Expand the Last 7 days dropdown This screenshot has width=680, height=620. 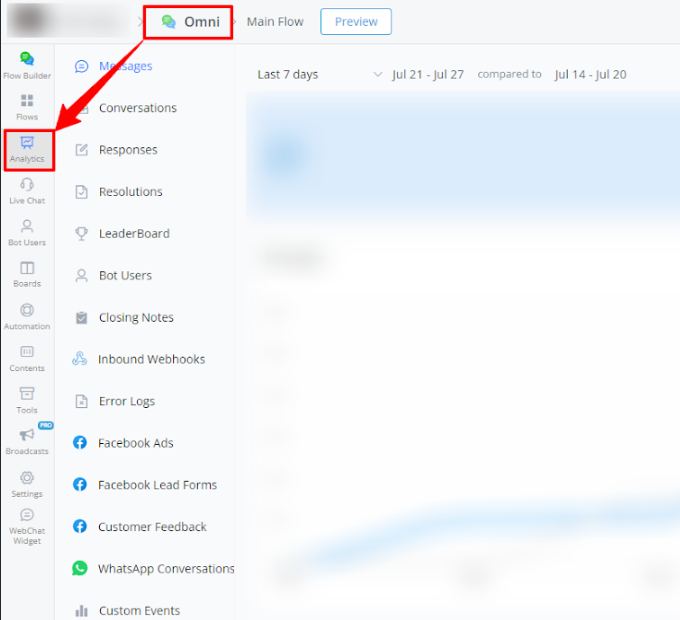click(319, 75)
